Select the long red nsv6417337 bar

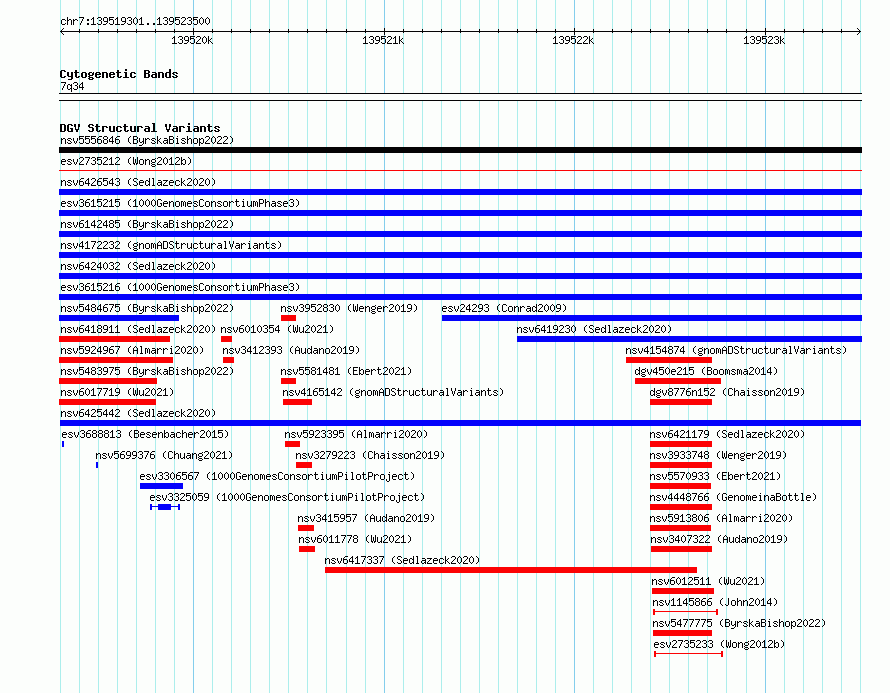511,570
